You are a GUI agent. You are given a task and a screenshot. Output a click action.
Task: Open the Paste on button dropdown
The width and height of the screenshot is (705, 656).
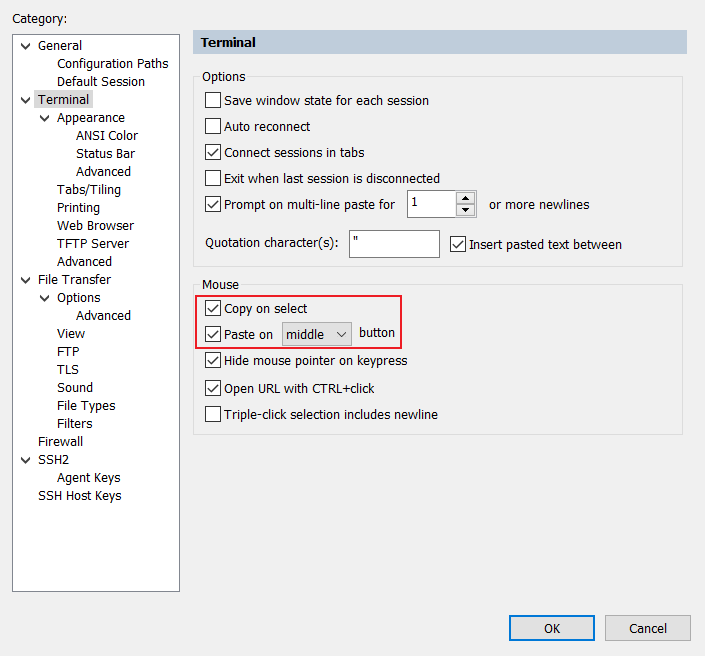pyautogui.click(x=317, y=334)
